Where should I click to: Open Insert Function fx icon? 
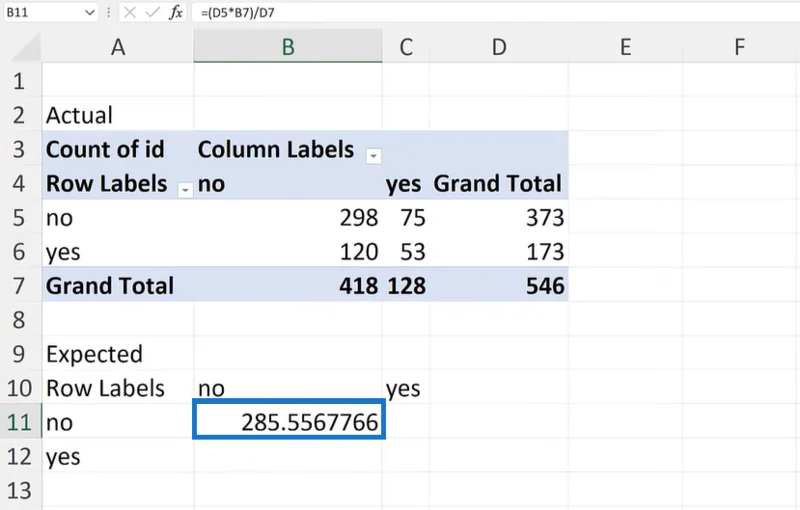coord(176,13)
